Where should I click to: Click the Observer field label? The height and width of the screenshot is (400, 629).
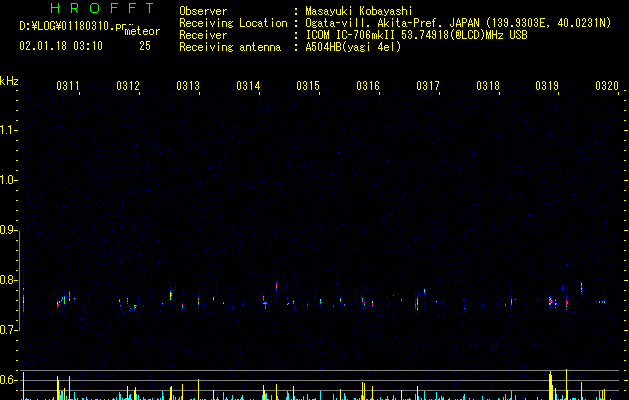203,11
